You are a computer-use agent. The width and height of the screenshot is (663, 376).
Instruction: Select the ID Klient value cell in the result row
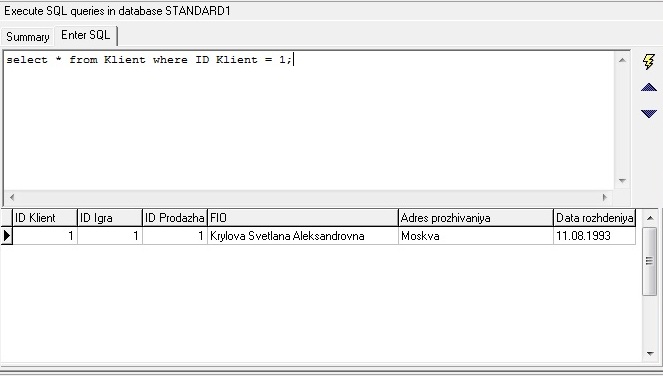[x=45, y=236]
